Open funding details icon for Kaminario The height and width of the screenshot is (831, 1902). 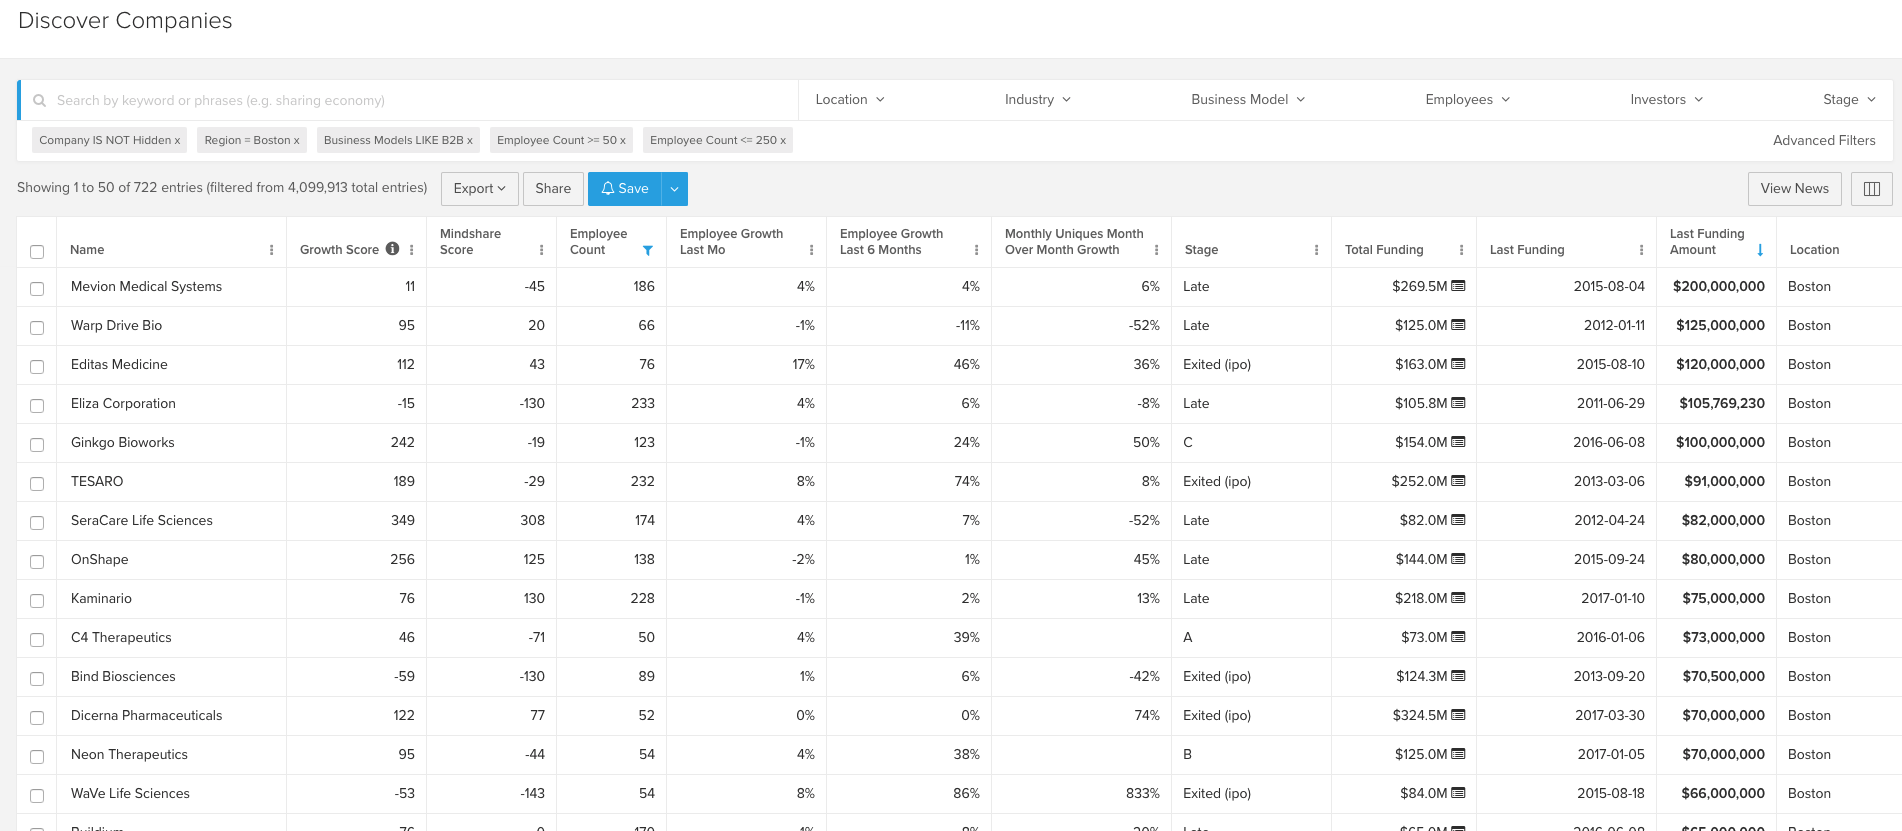click(1458, 598)
